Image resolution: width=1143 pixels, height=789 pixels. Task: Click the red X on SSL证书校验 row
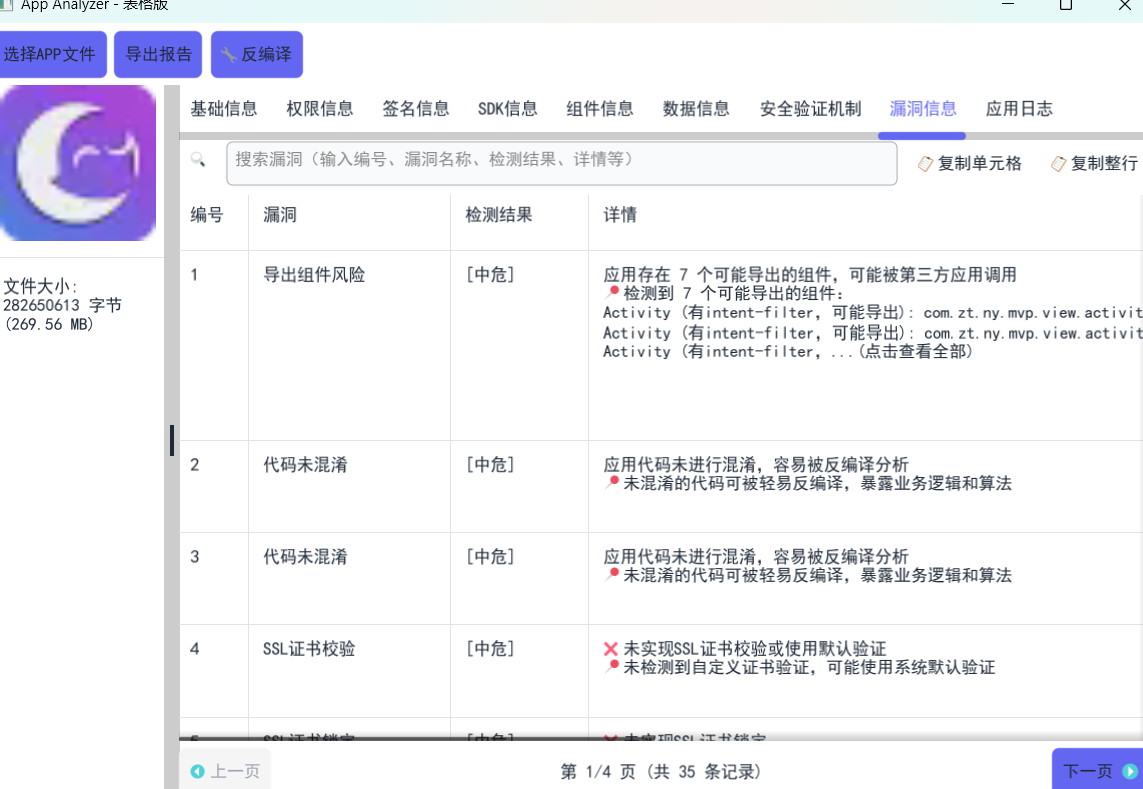611,650
